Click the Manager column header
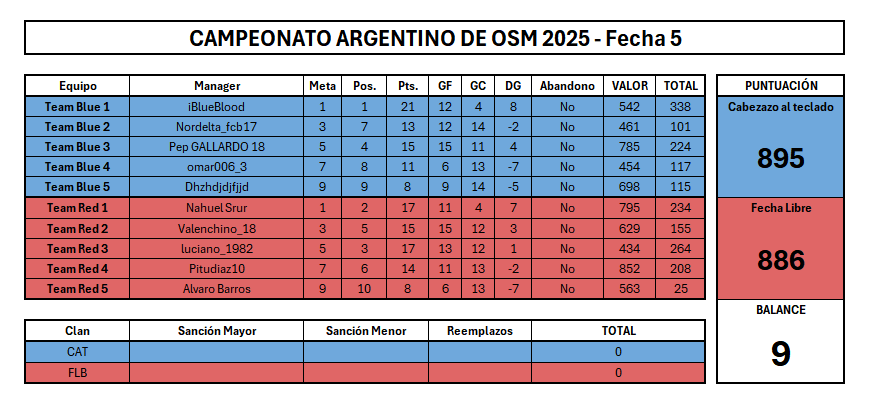This screenshot has width=882, height=405. point(217,86)
